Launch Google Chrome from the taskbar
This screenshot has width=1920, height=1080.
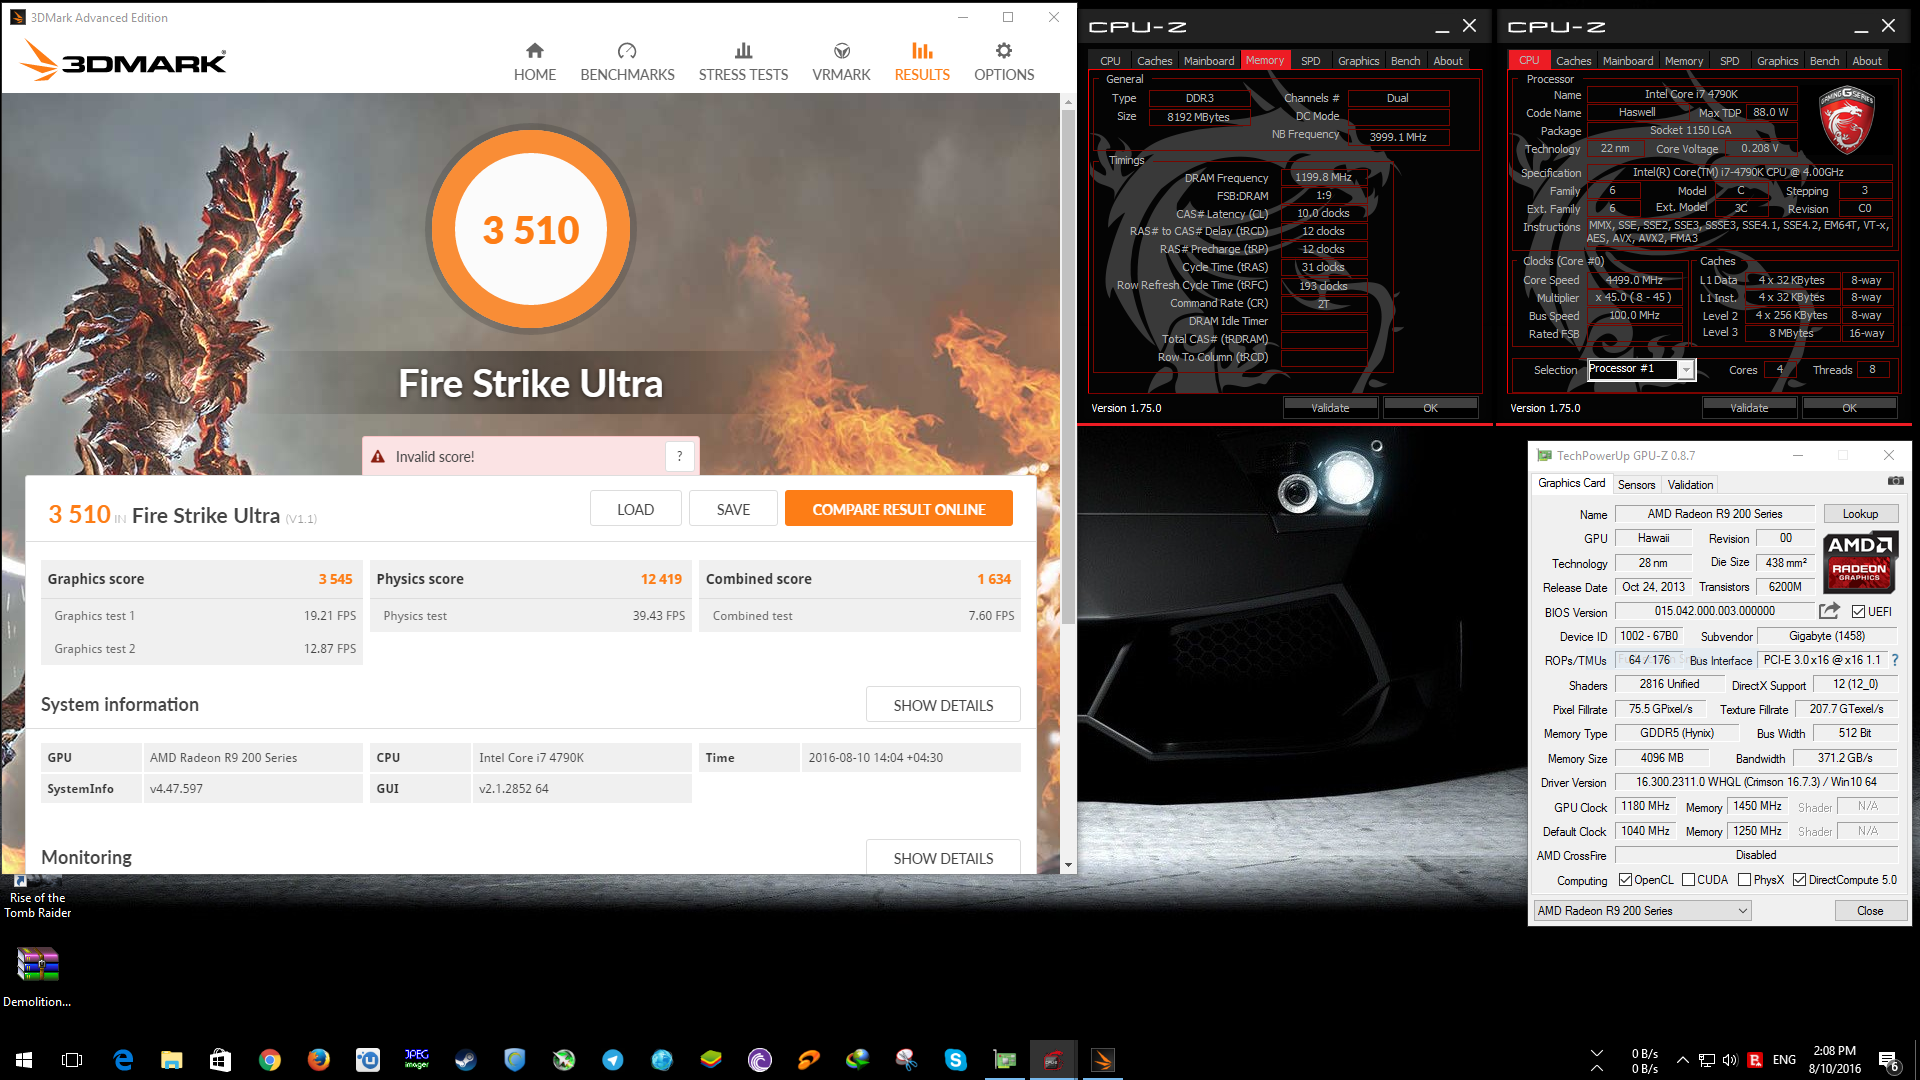click(270, 1060)
